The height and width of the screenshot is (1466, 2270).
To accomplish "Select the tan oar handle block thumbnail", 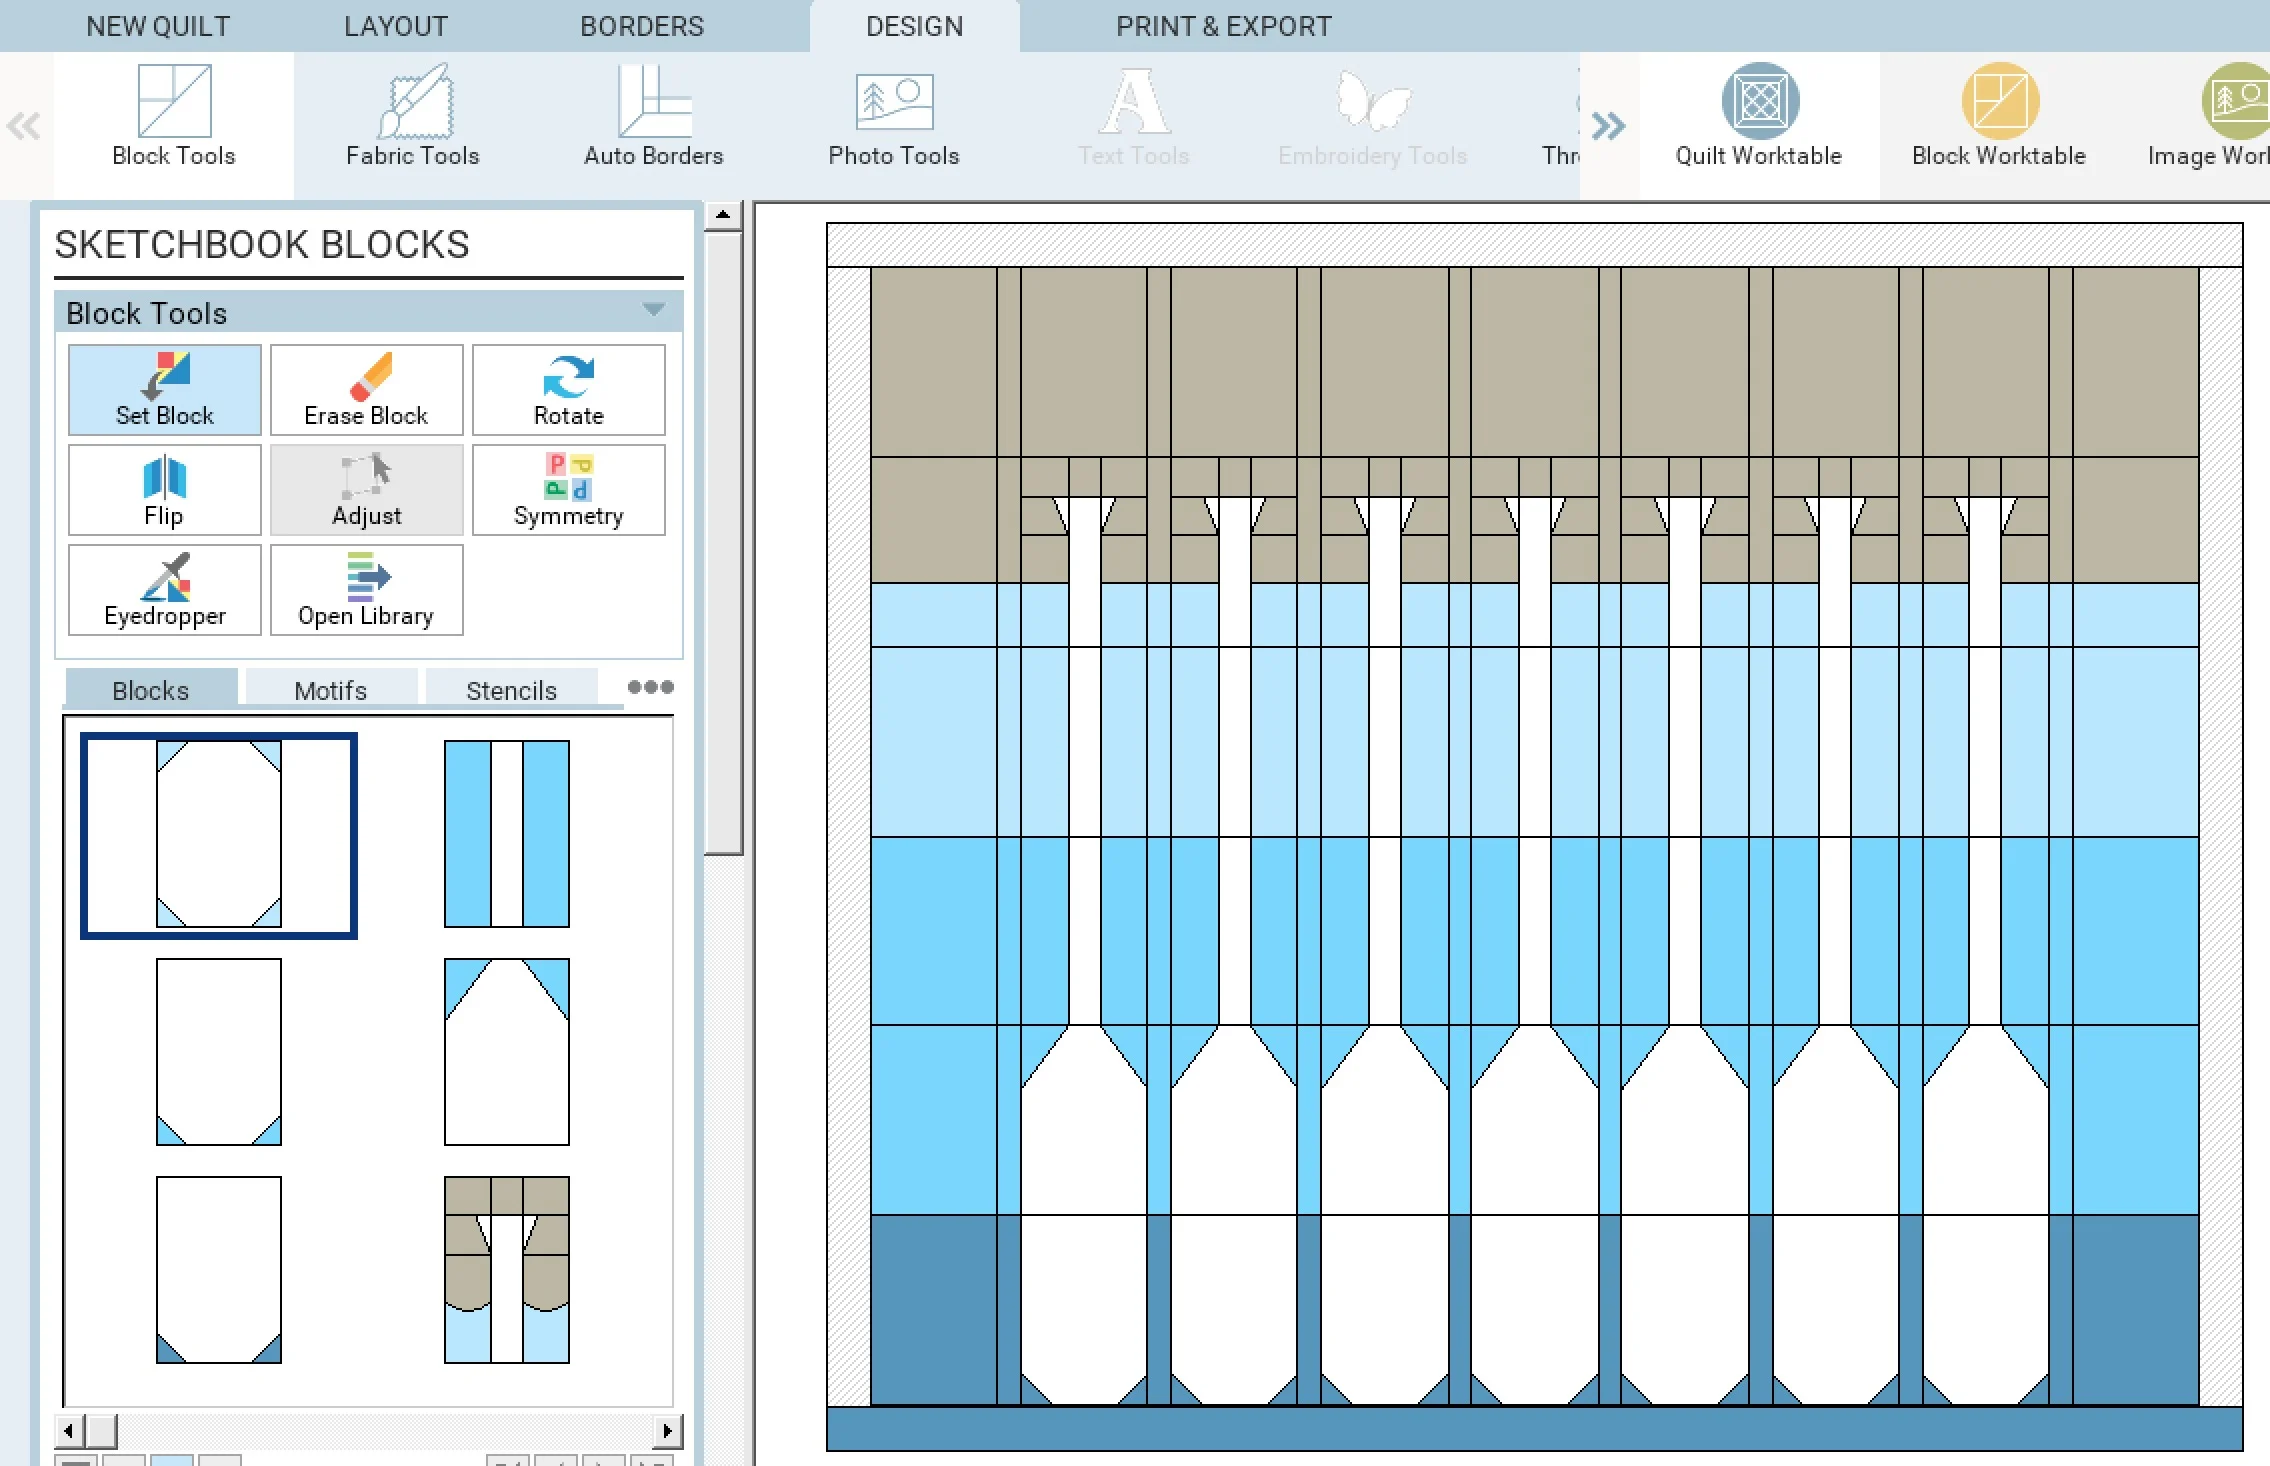I will (507, 1270).
